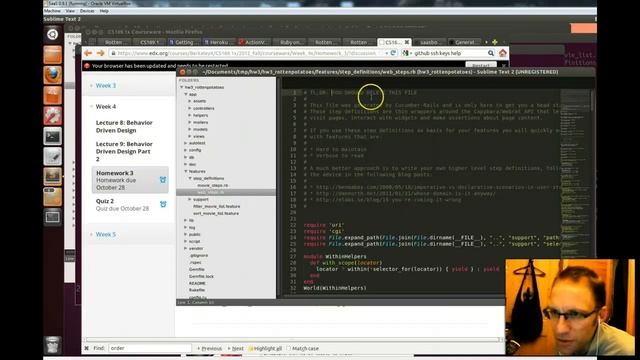Open the text editor pencil icon in dock
The height and width of the screenshot is (360, 640).
[53, 156]
